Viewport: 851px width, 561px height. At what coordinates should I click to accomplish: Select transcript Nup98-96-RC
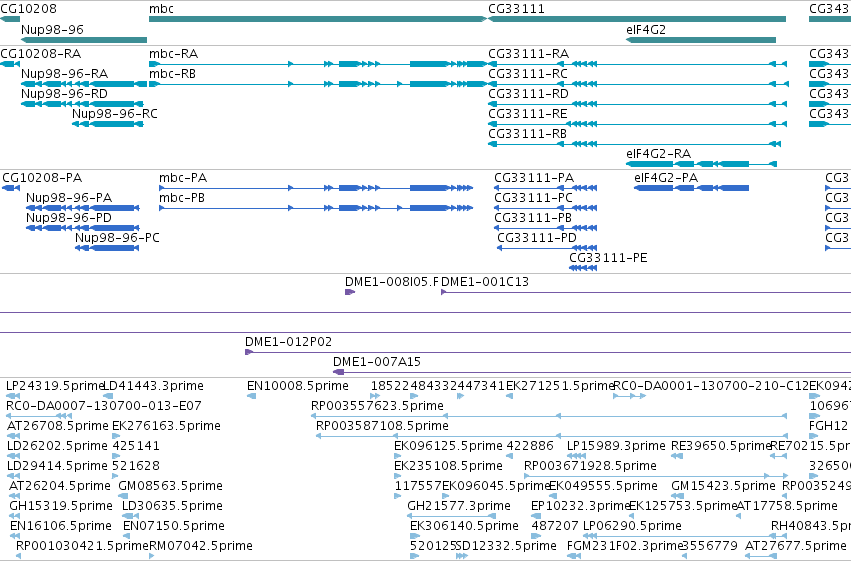tap(107, 124)
